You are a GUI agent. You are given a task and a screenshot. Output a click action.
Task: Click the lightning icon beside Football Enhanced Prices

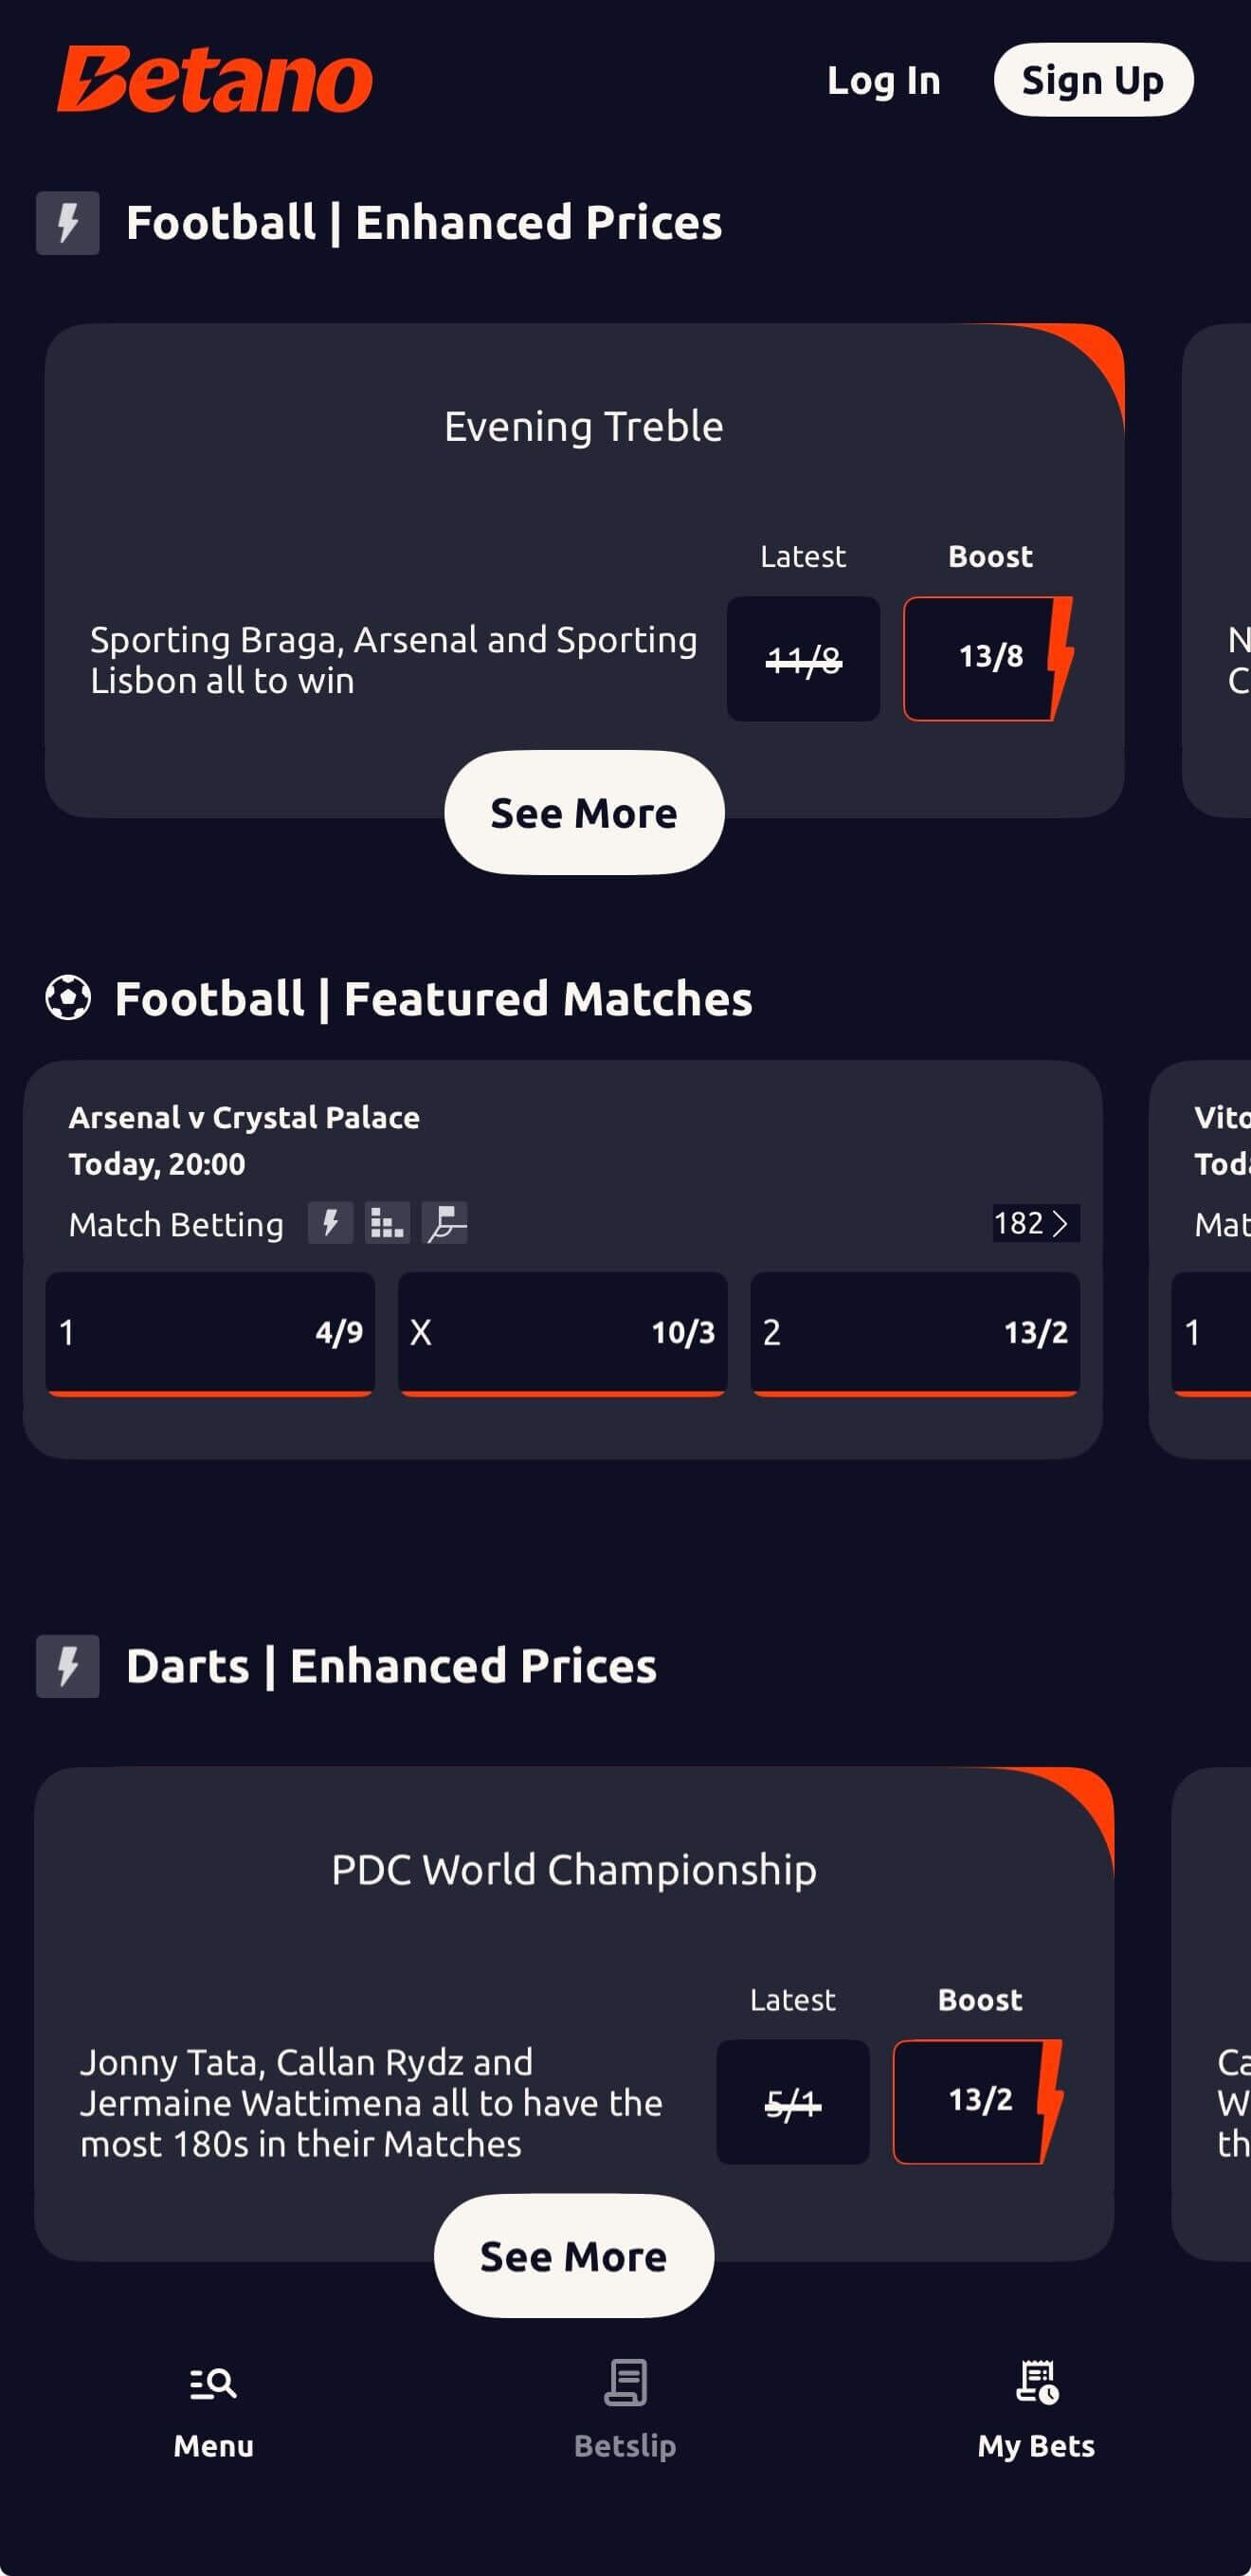68,223
